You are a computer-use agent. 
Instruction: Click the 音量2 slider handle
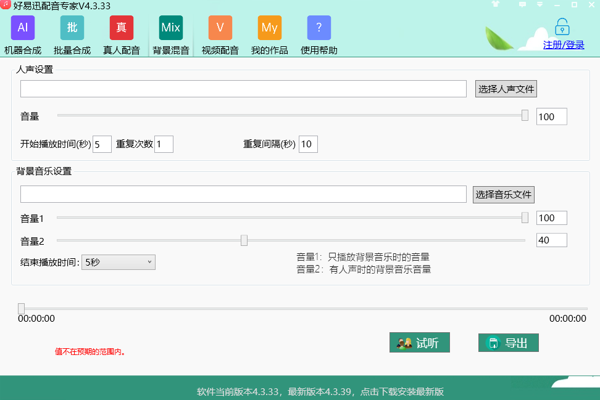(243, 240)
